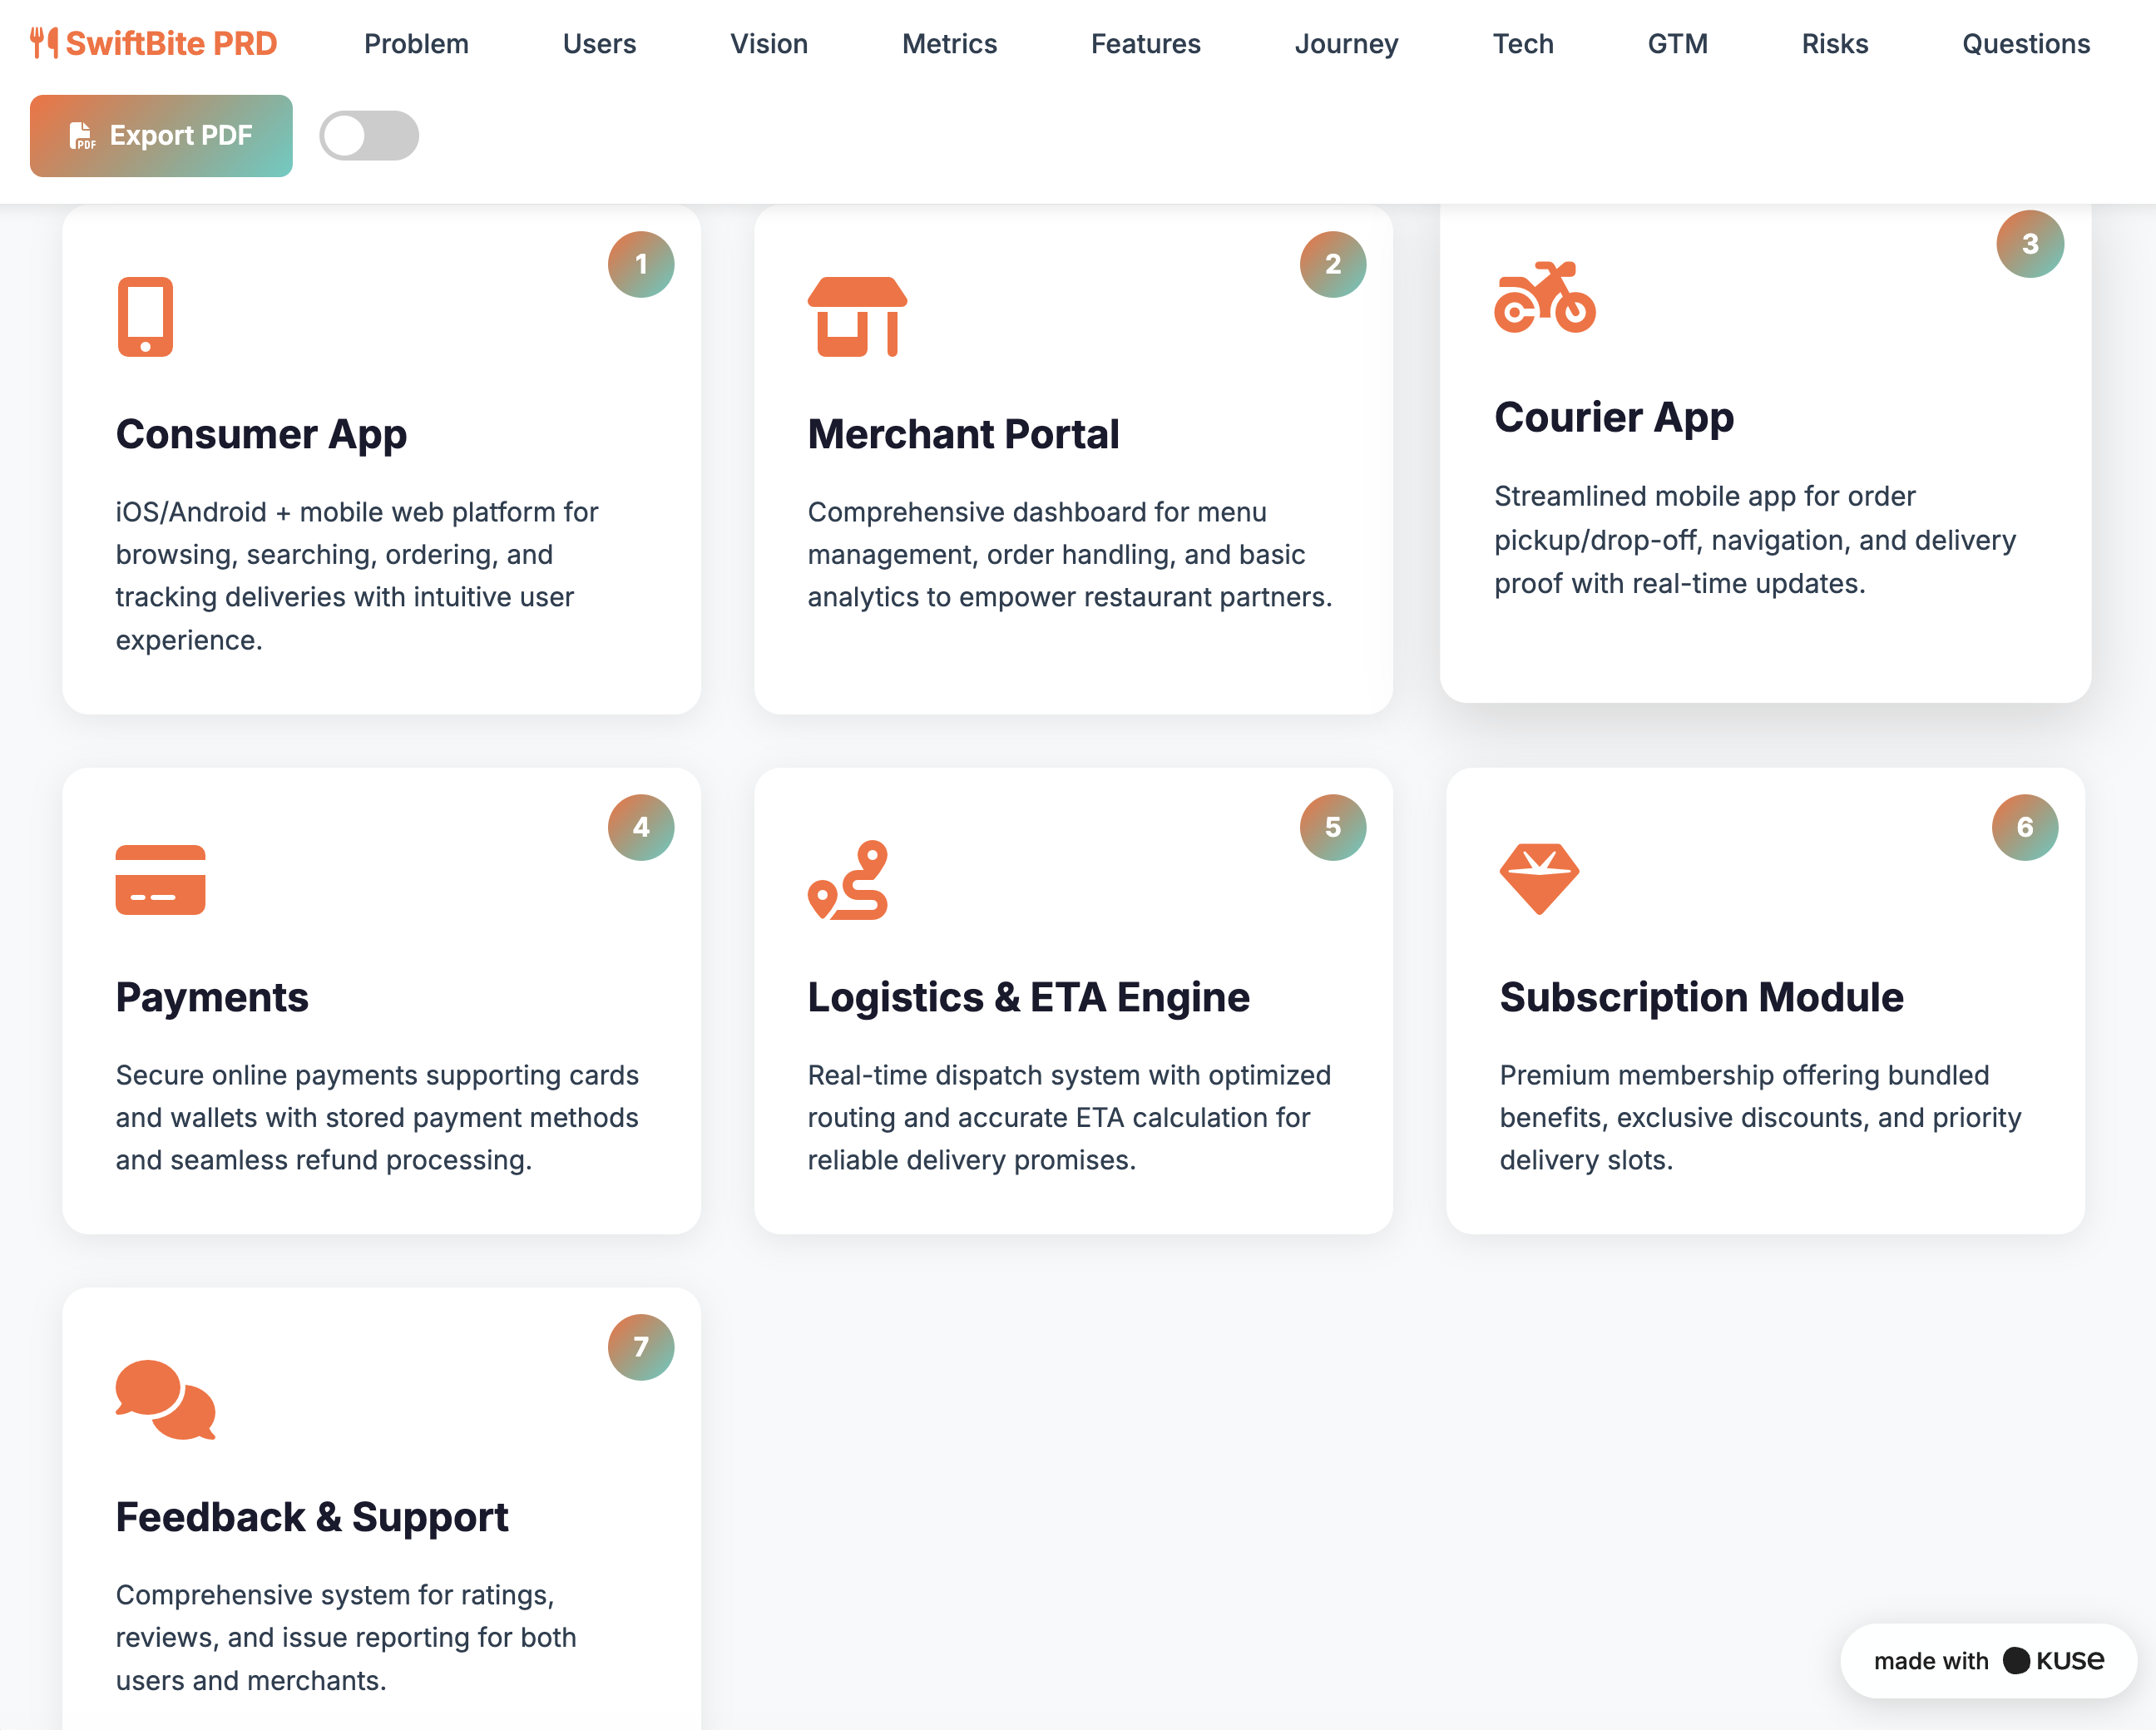Screen dimensions: 2156x1730
Task: Open the Journey section
Action: click(x=1347, y=44)
